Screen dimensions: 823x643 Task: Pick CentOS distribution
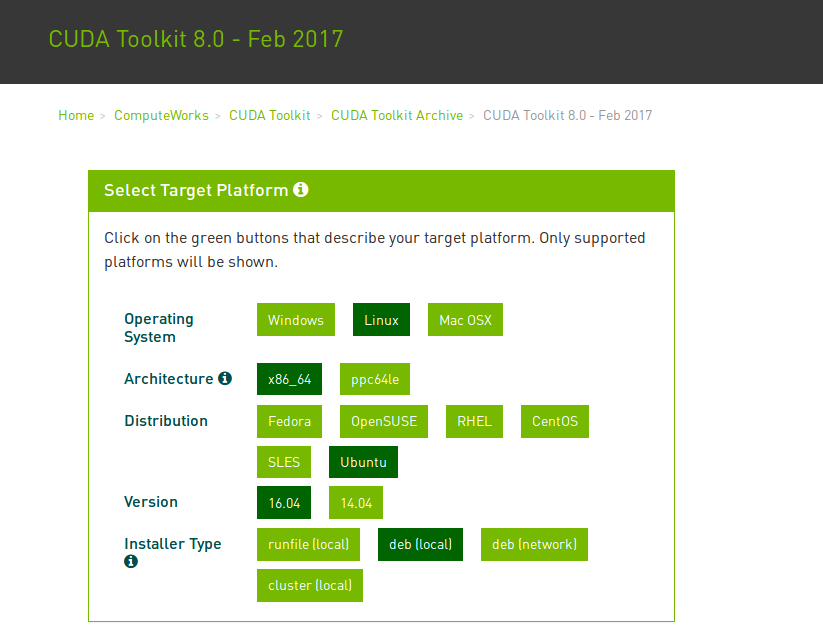[555, 421]
